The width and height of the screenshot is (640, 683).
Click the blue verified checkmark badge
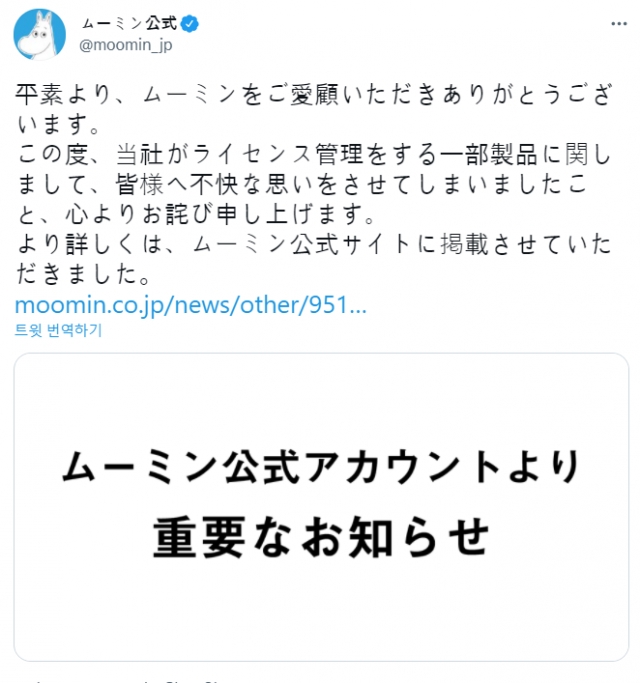point(190,24)
